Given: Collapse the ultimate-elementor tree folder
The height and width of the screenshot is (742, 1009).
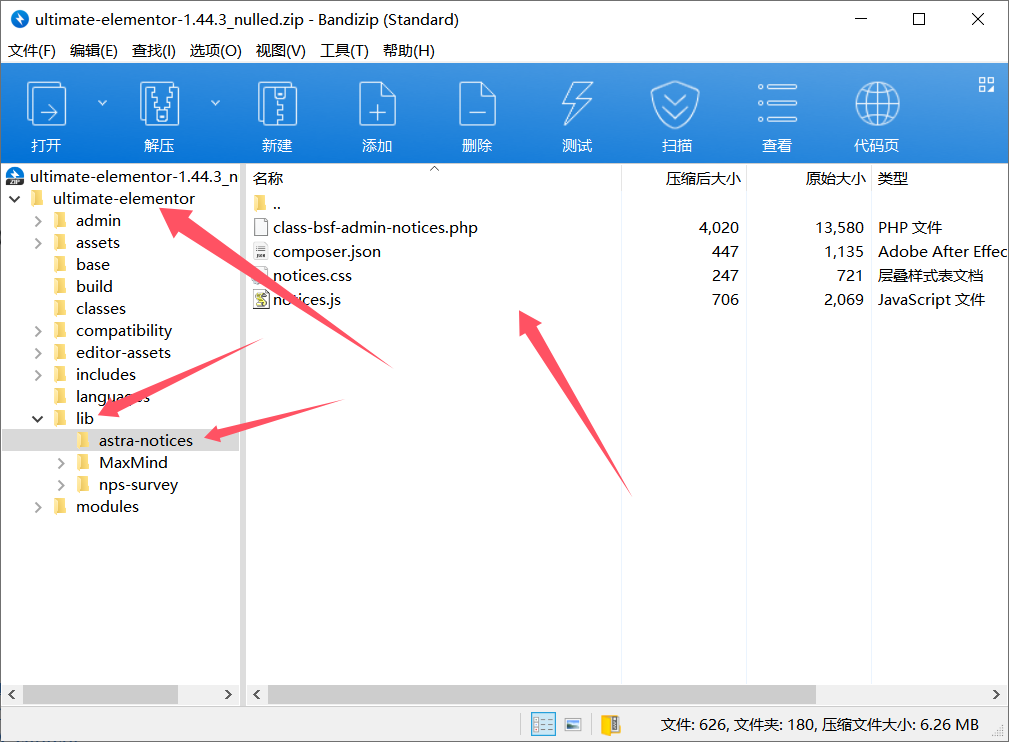Looking at the screenshot, I should tap(15, 199).
